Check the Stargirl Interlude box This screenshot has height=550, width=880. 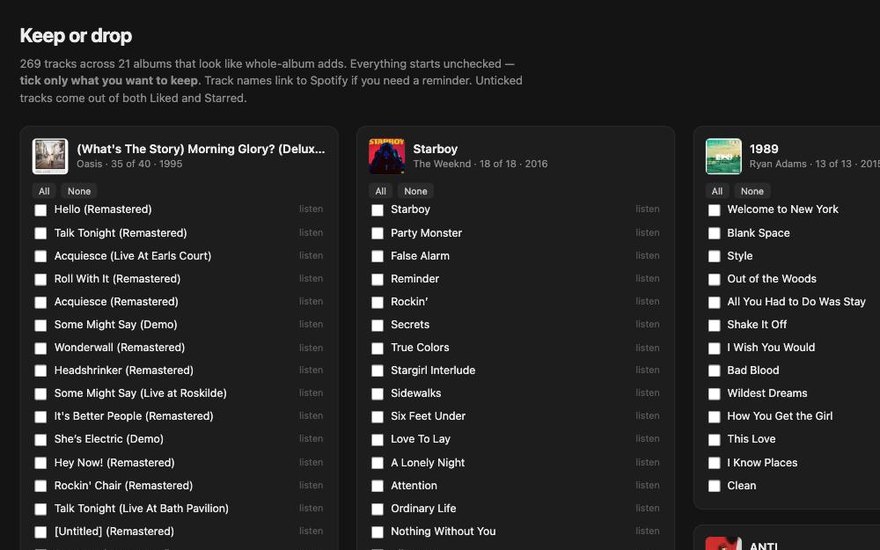click(377, 371)
